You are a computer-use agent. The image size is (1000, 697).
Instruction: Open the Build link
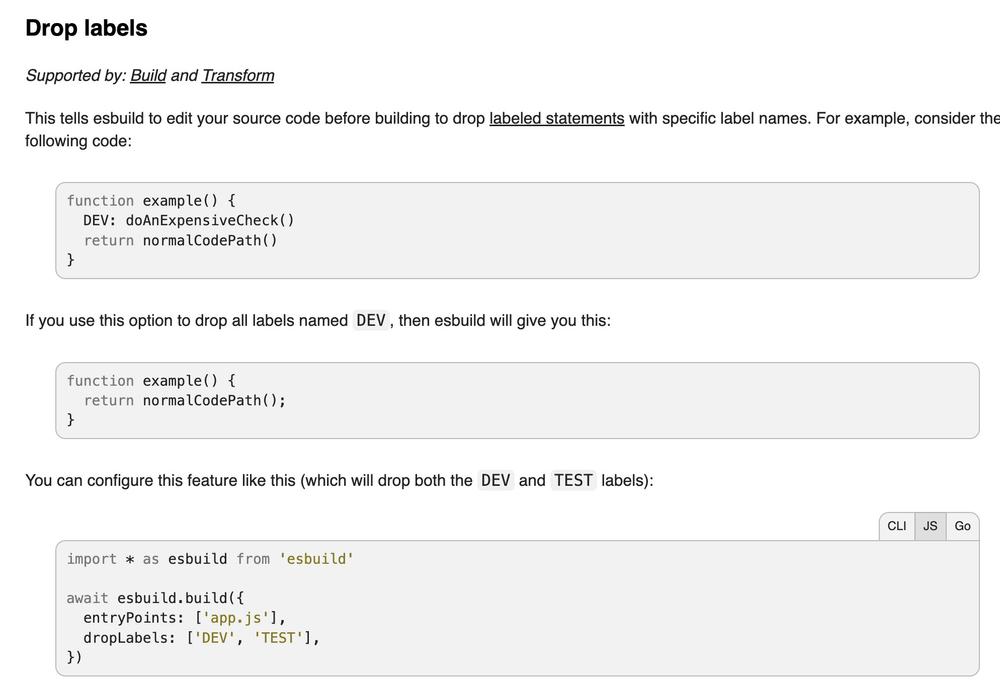coord(148,76)
